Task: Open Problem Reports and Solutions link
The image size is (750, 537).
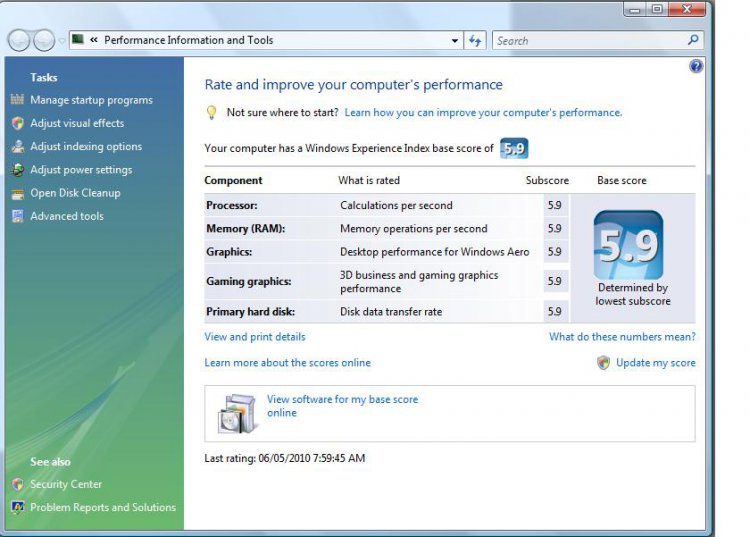Action: pyautogui.click(x=103, y=507)
